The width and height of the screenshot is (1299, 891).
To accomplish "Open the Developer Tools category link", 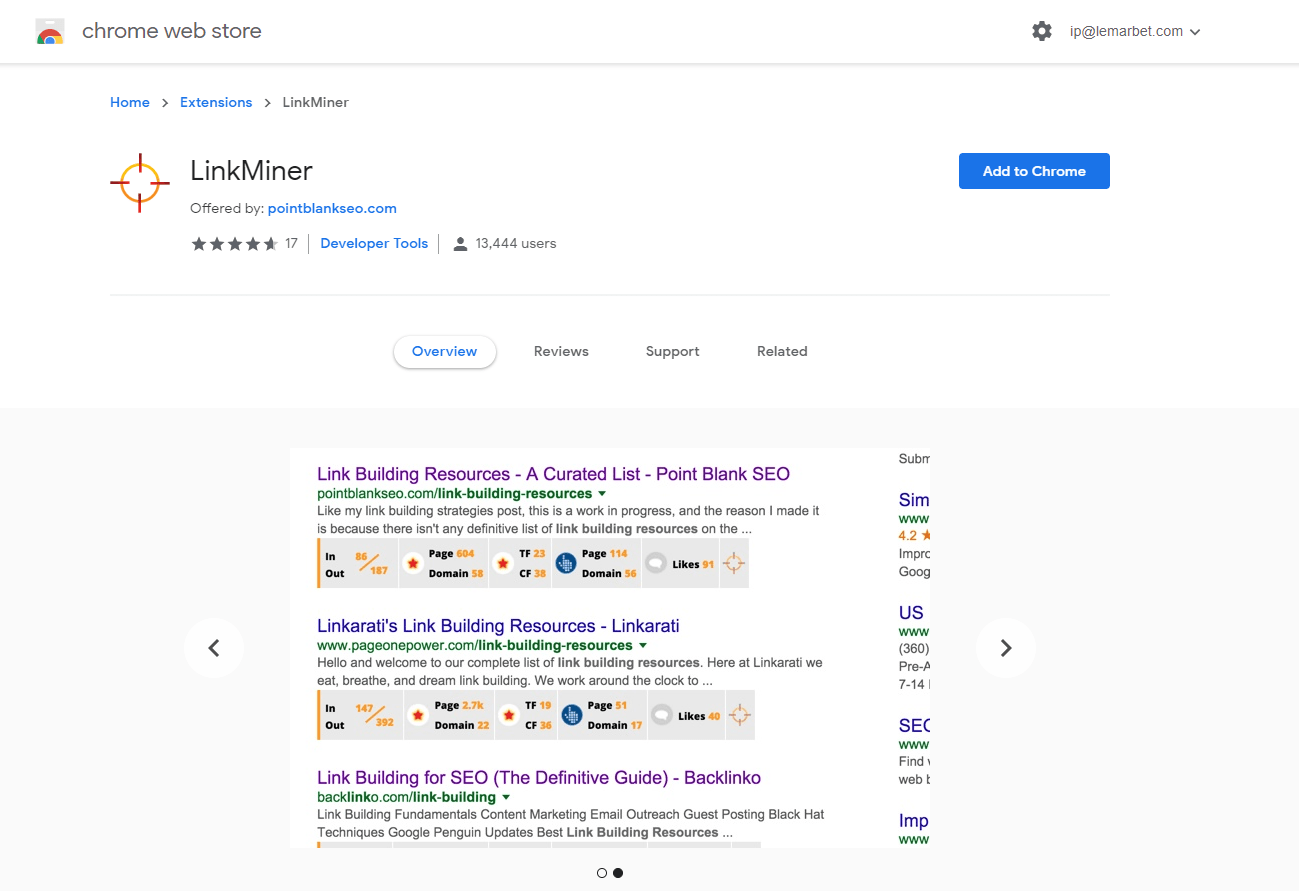I will (x=374, y=243).
